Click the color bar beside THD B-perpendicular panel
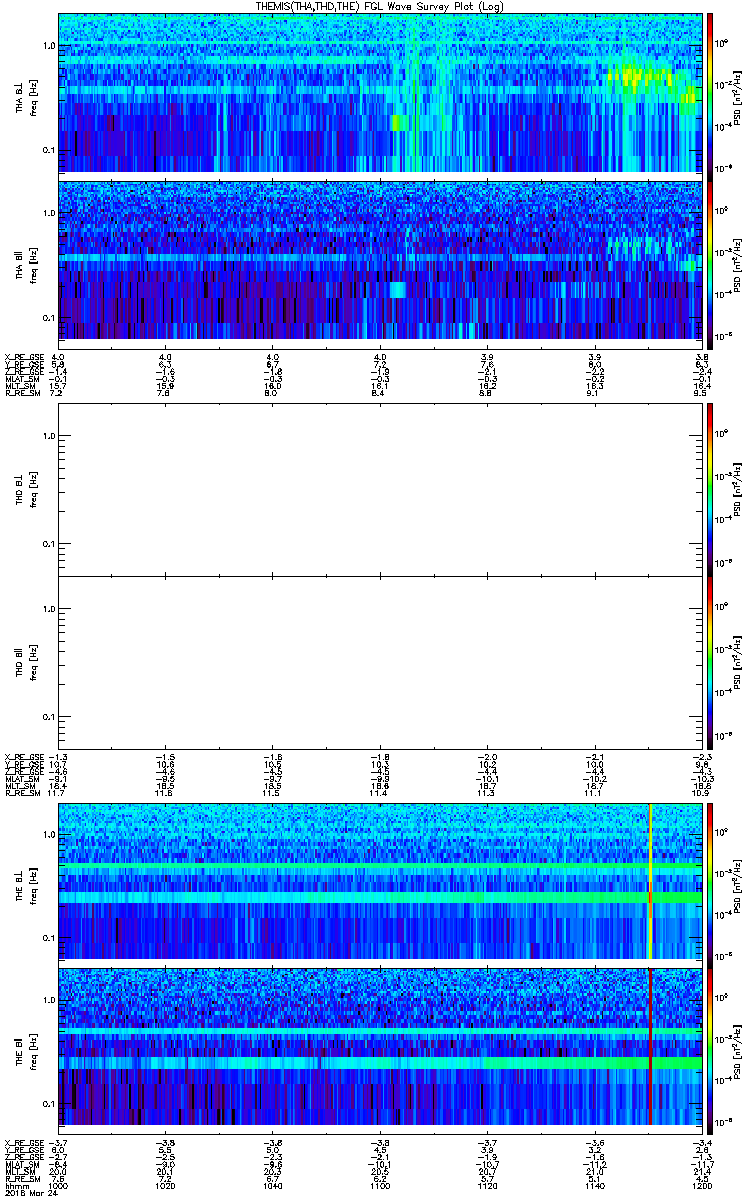The width and height of the screenshot is (750, 1200). tap(709, 489)
